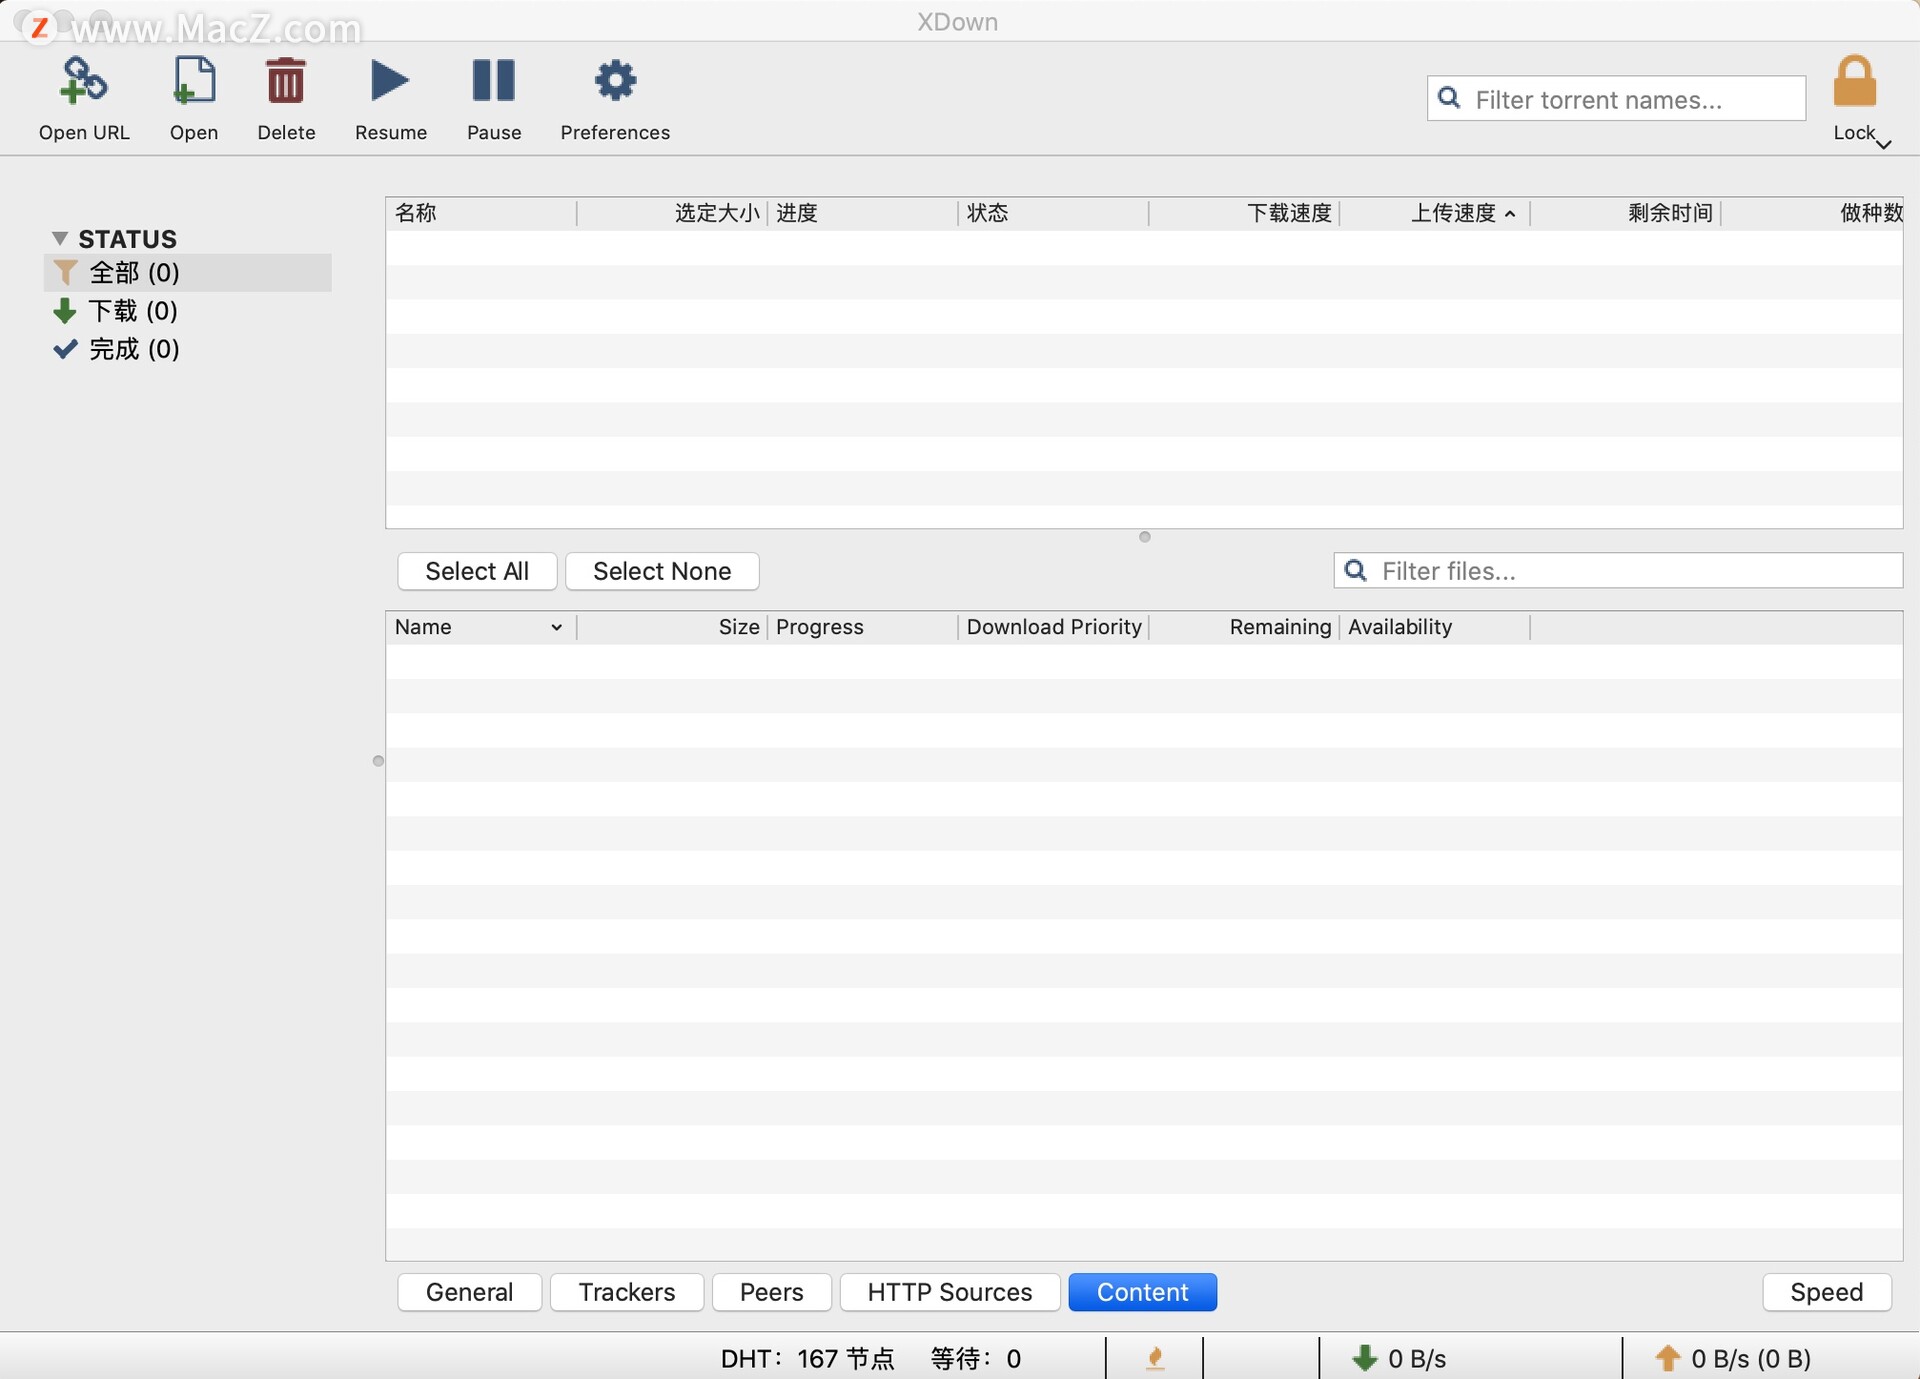The image size is (1920, 1379).
Task: Switch to the General tab
Action: tap(469, 1292)
